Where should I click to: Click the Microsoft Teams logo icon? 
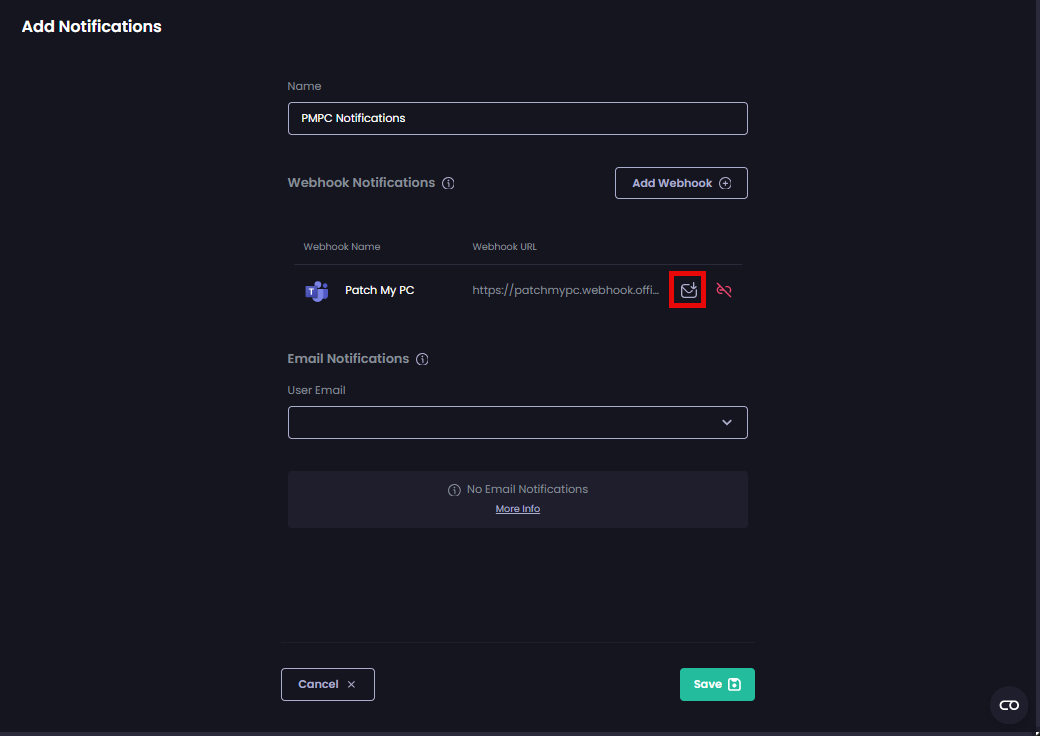[x=317, y=291]
